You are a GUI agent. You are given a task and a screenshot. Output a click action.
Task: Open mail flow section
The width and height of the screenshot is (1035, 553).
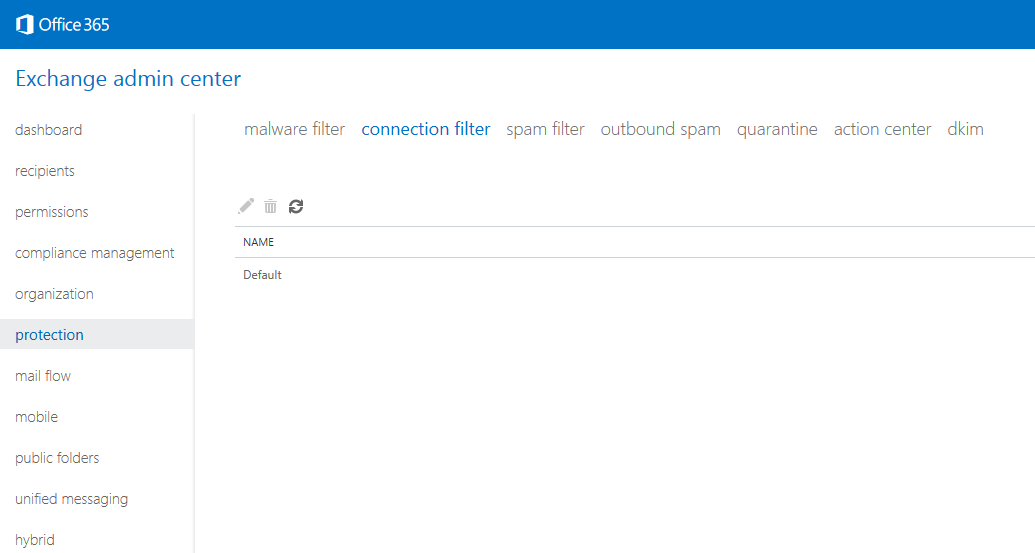point(43,376)
